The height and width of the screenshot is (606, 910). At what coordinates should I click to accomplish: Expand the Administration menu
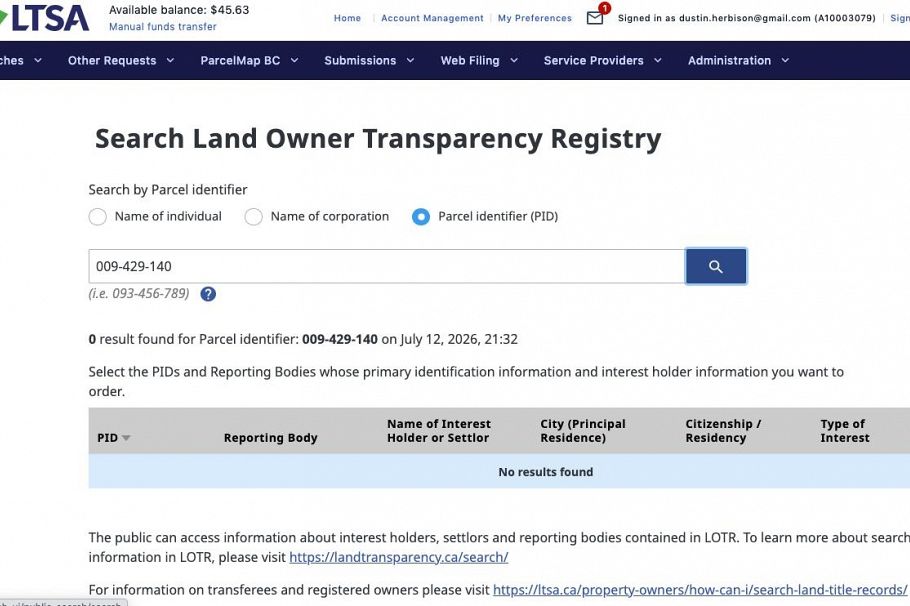click(738, 60)
